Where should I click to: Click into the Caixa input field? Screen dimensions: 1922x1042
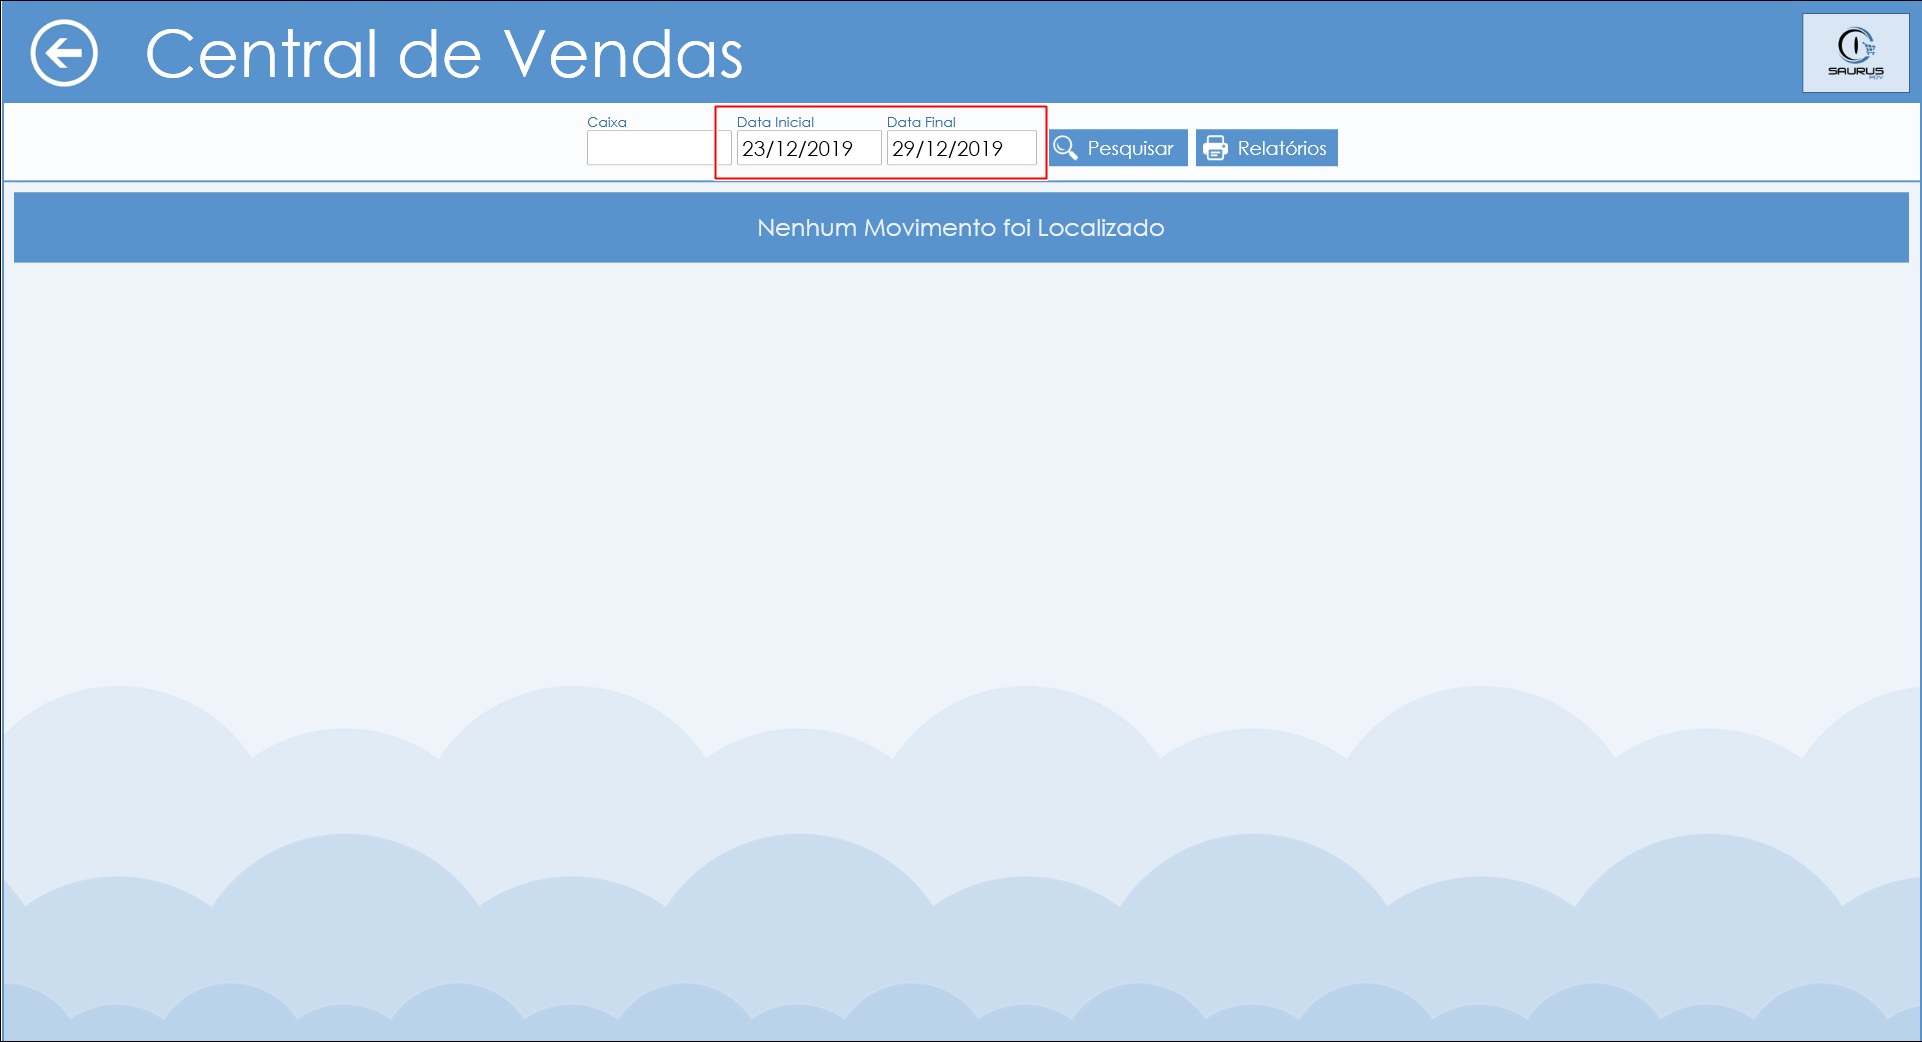pyautogui.click(x=658, y=148)
